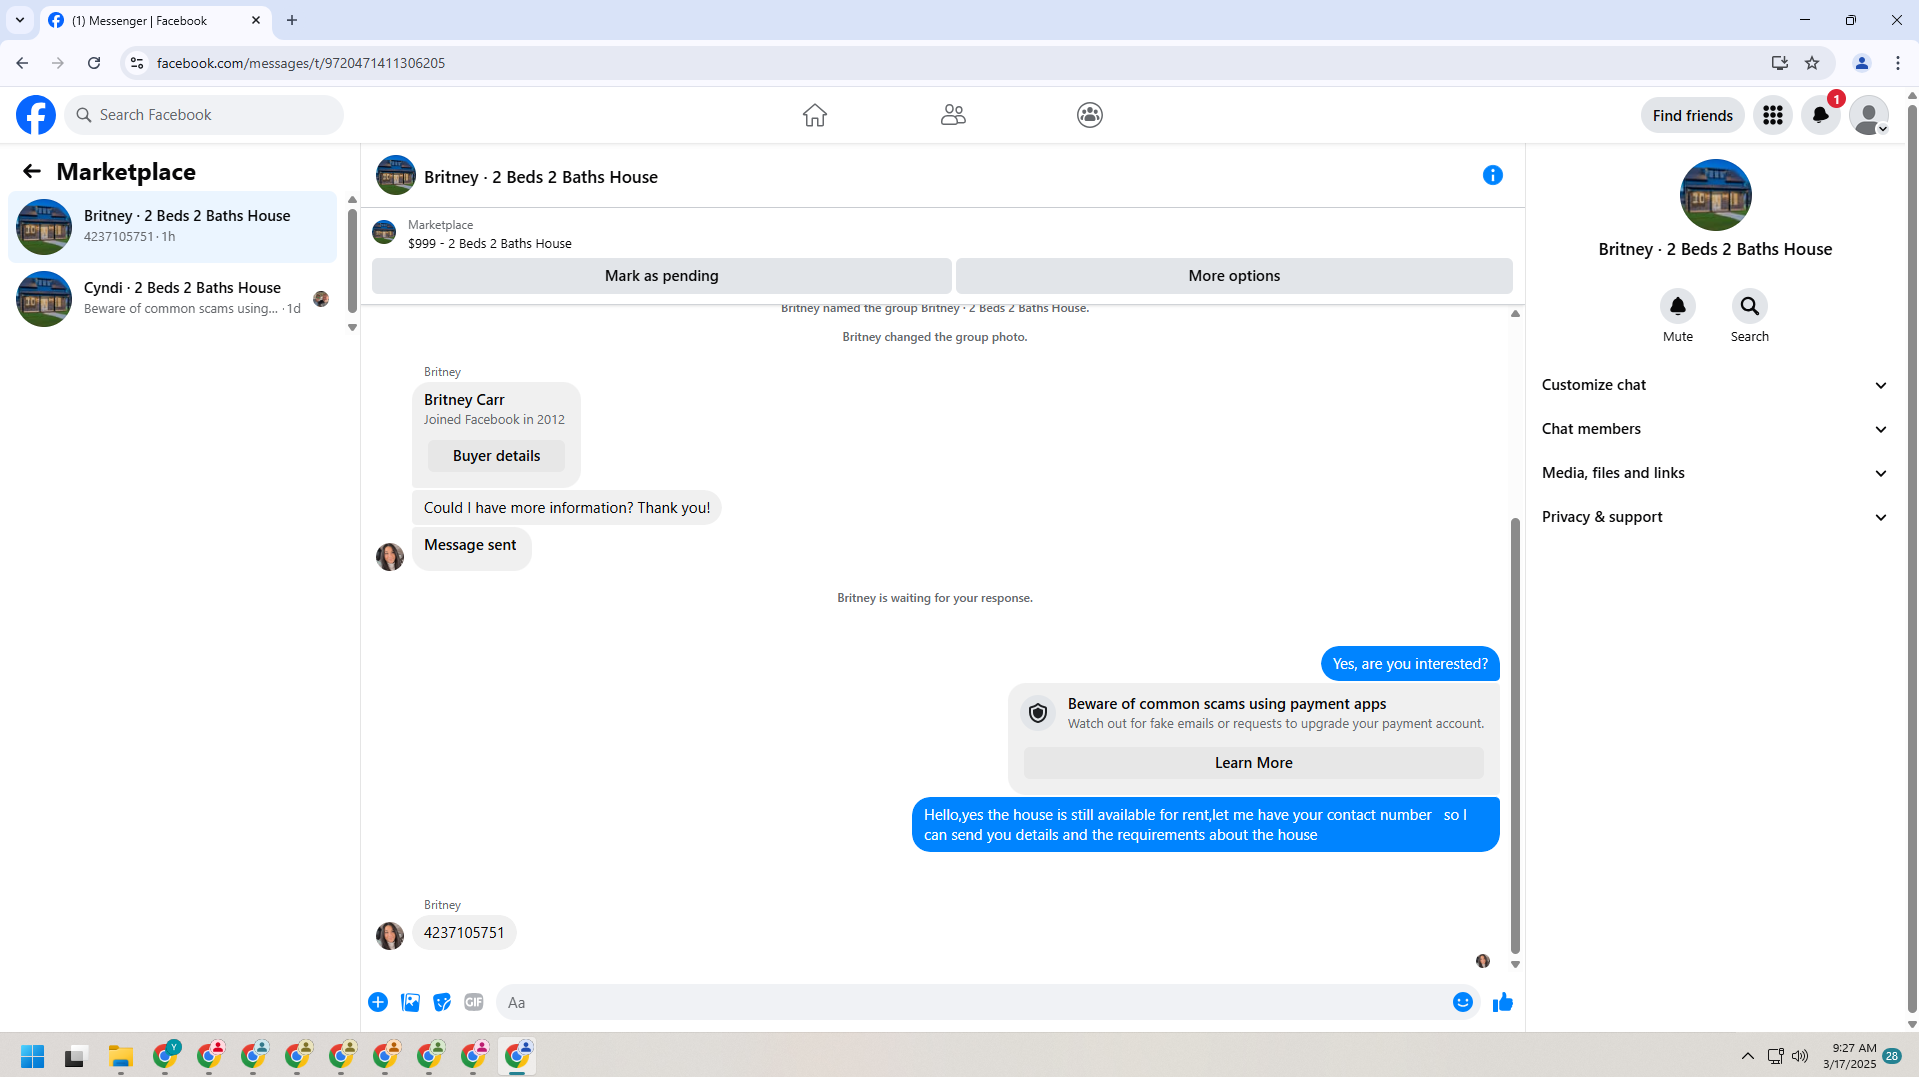
Task: Go back from Marketplace chats
Action: [x=32, y=171]
